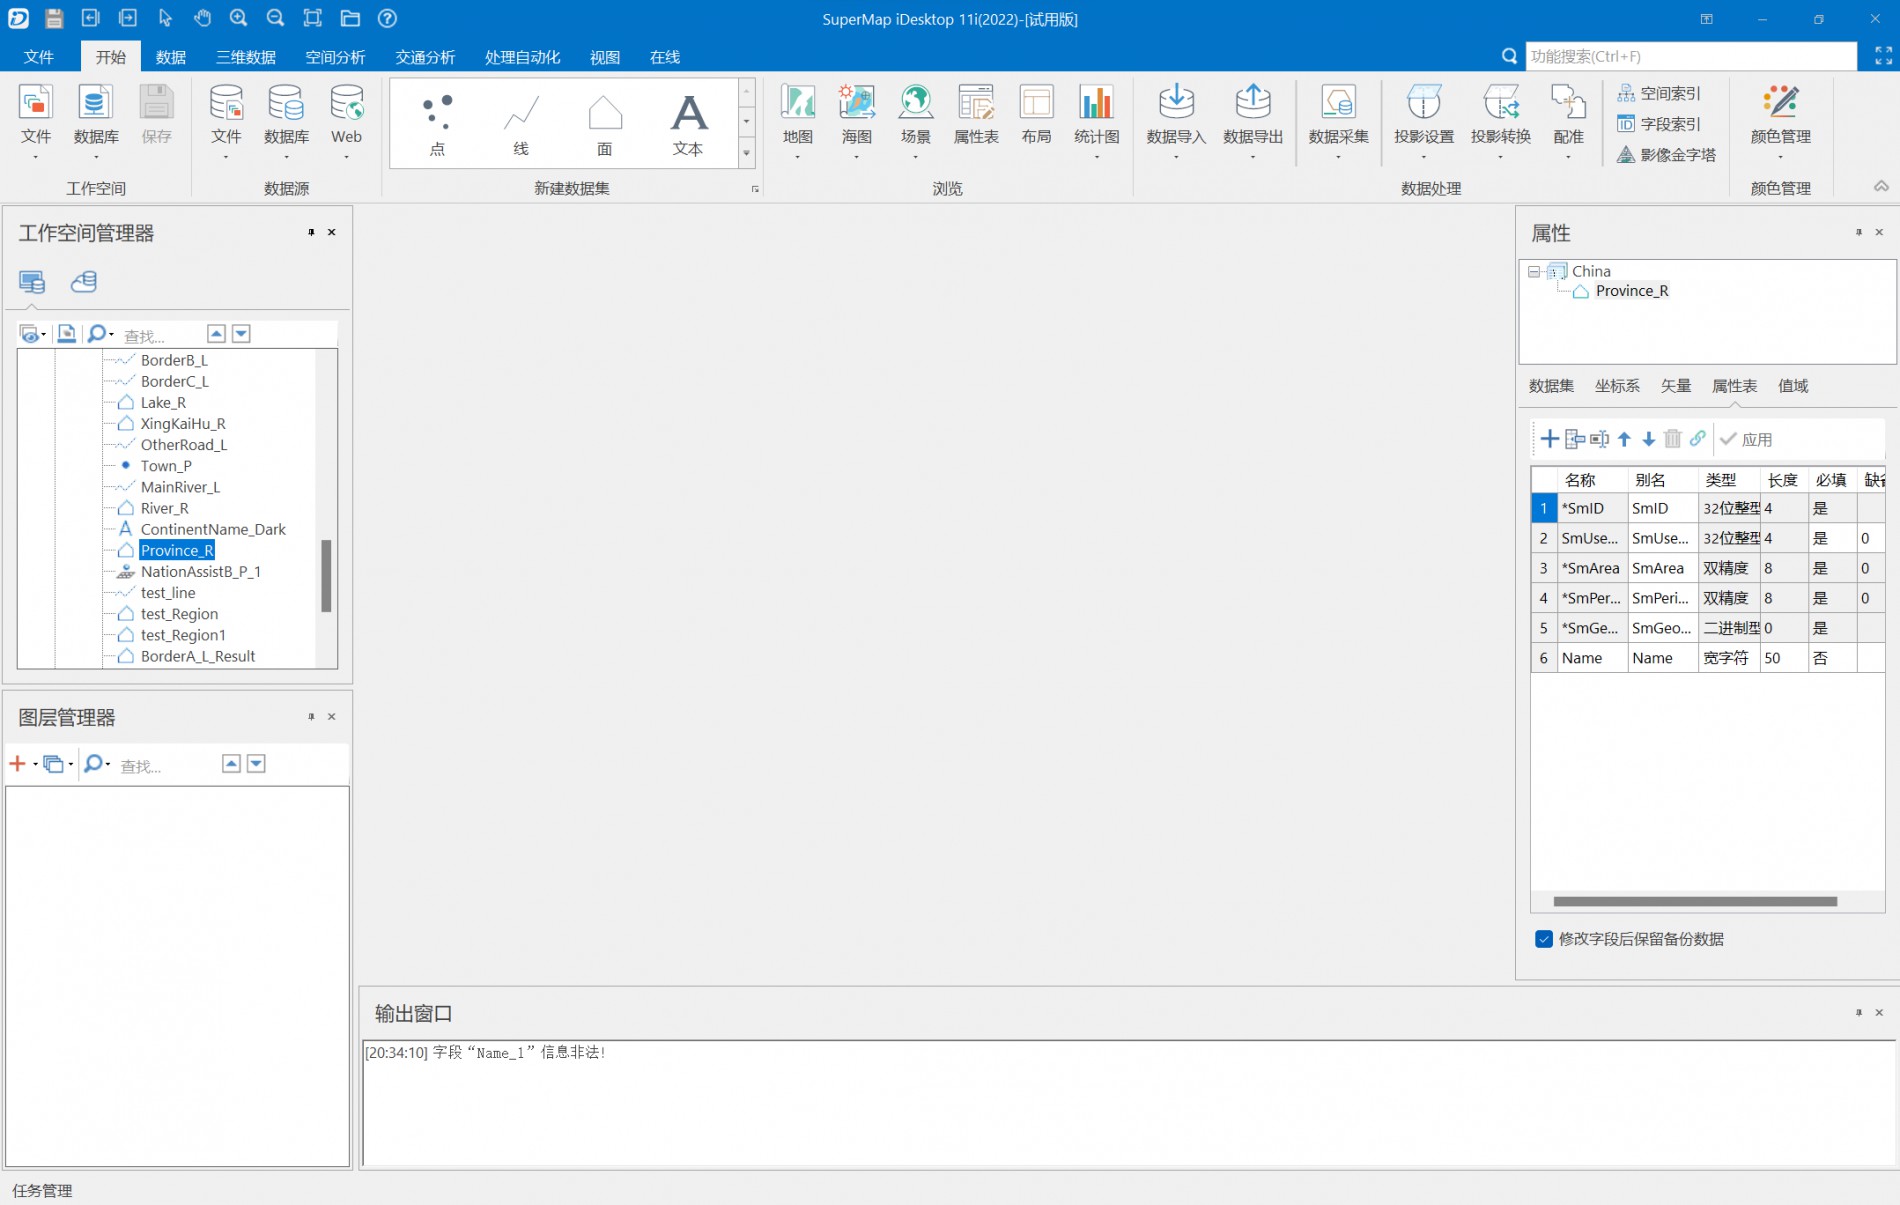The height and width of the screenshot is (1205, 1900).
Task: Select the Name field row
Action: 1708,658
